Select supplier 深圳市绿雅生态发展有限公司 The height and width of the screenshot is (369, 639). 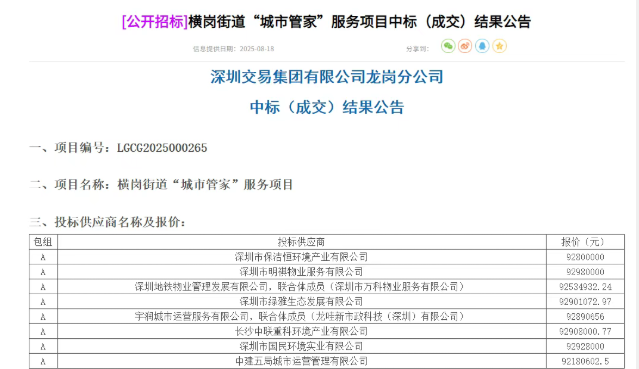[302, 302]
